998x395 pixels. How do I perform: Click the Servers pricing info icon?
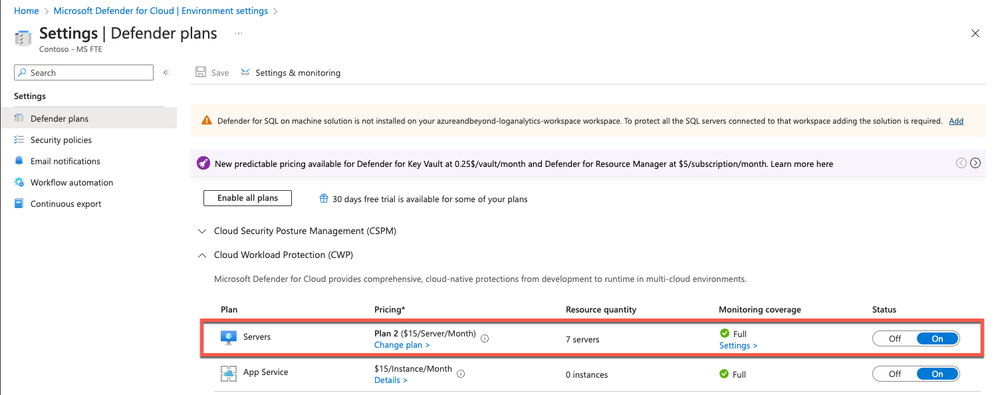pos(484,338)
